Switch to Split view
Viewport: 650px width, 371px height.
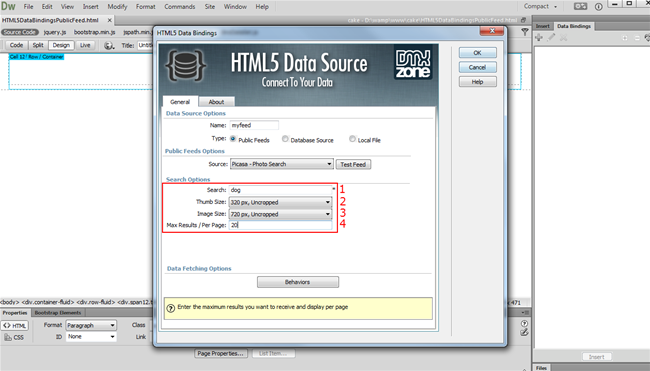tap(38, 45)
